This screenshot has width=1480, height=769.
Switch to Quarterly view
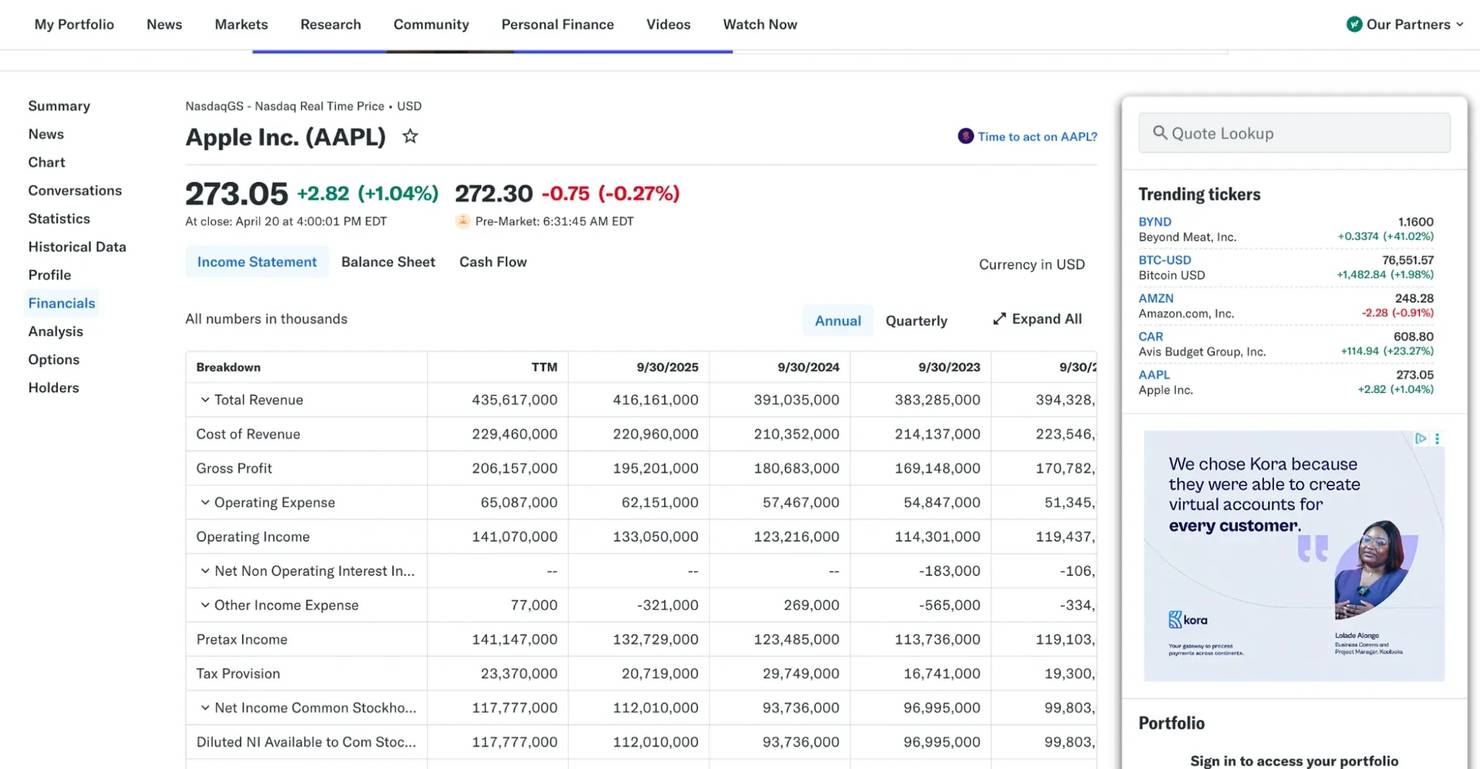tap(916, 320)
